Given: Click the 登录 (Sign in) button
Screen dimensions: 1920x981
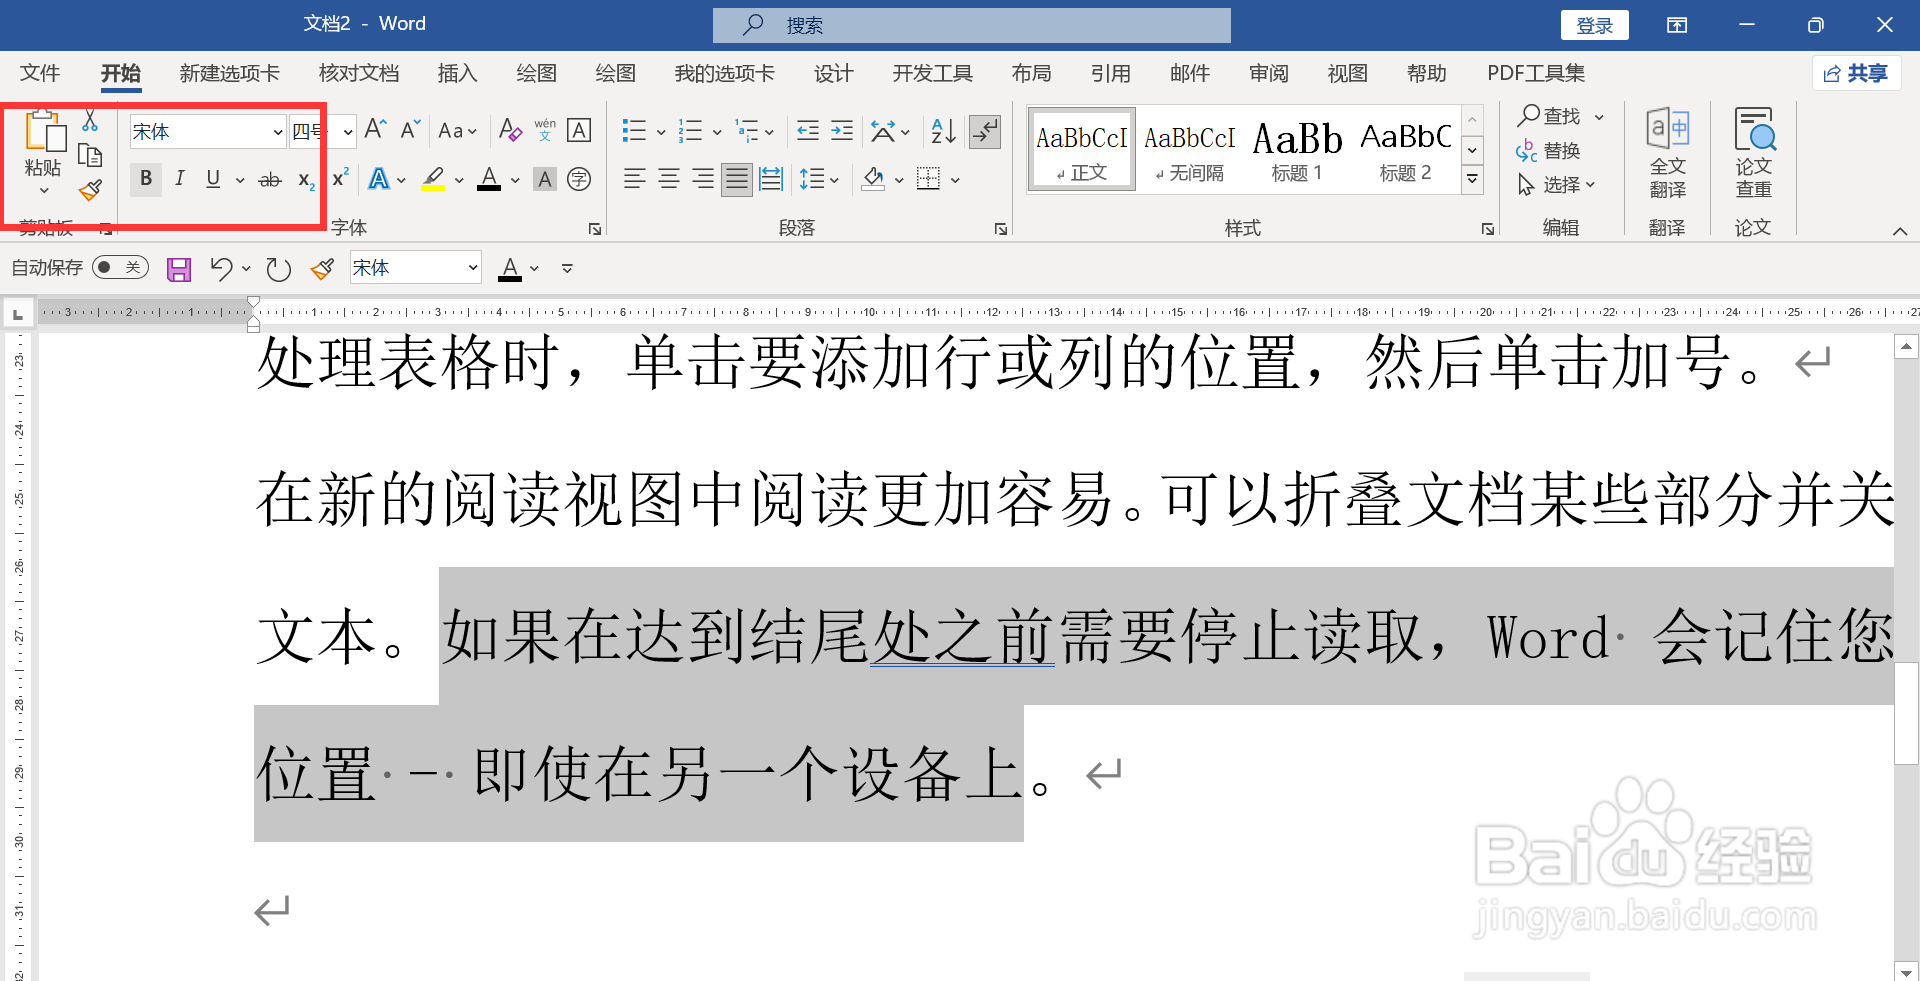Looking at the screenshot, I should (1595, 25).
